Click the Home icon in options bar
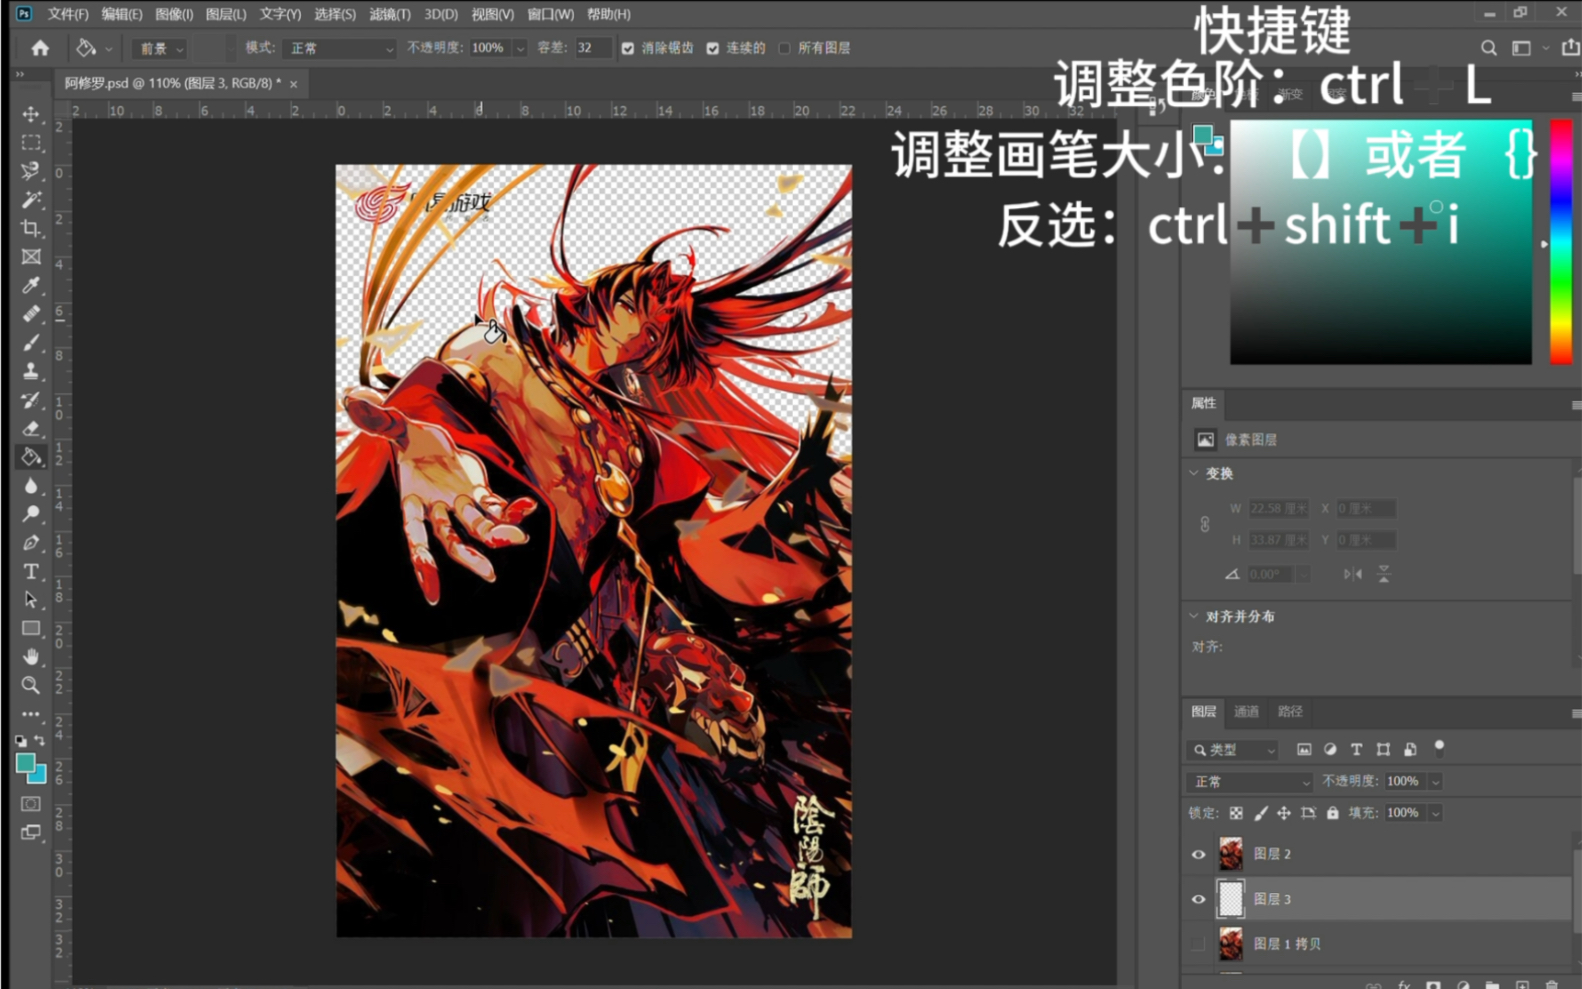Viewport: 1582px width, 989px height. (x=40, y=48)
